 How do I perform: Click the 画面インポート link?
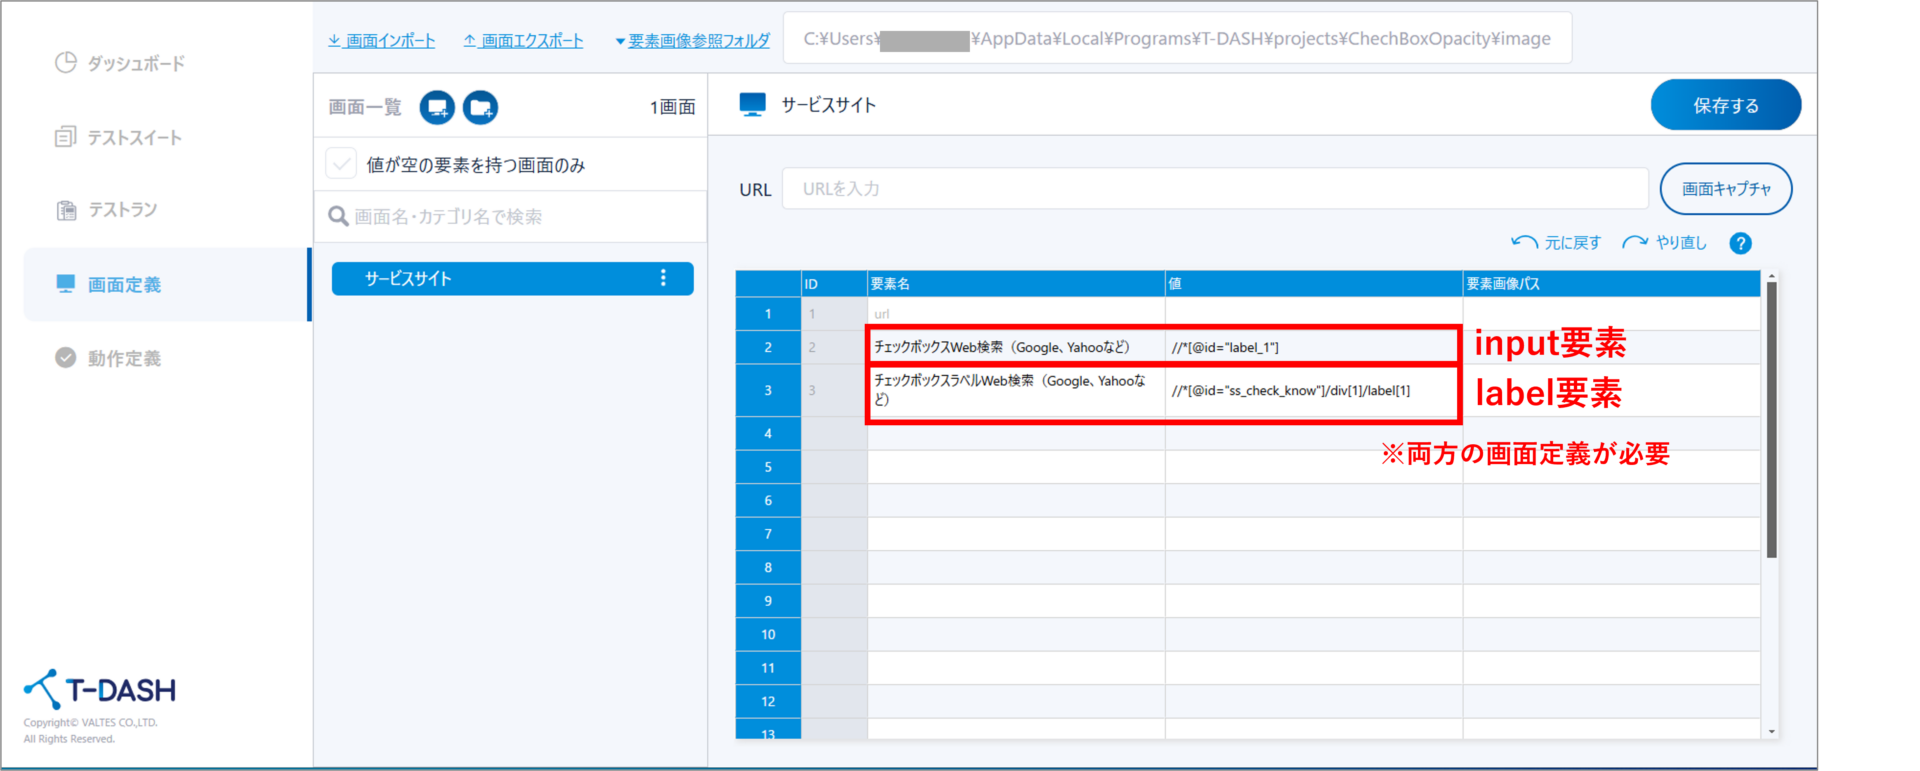coord(382,41)
